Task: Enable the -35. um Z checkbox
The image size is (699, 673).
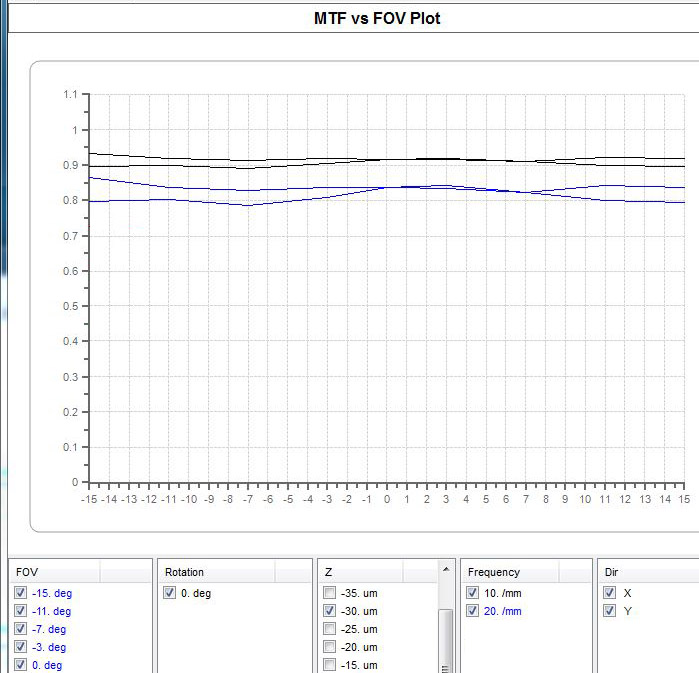Action: pyautogui.click(x=328, y=593)
